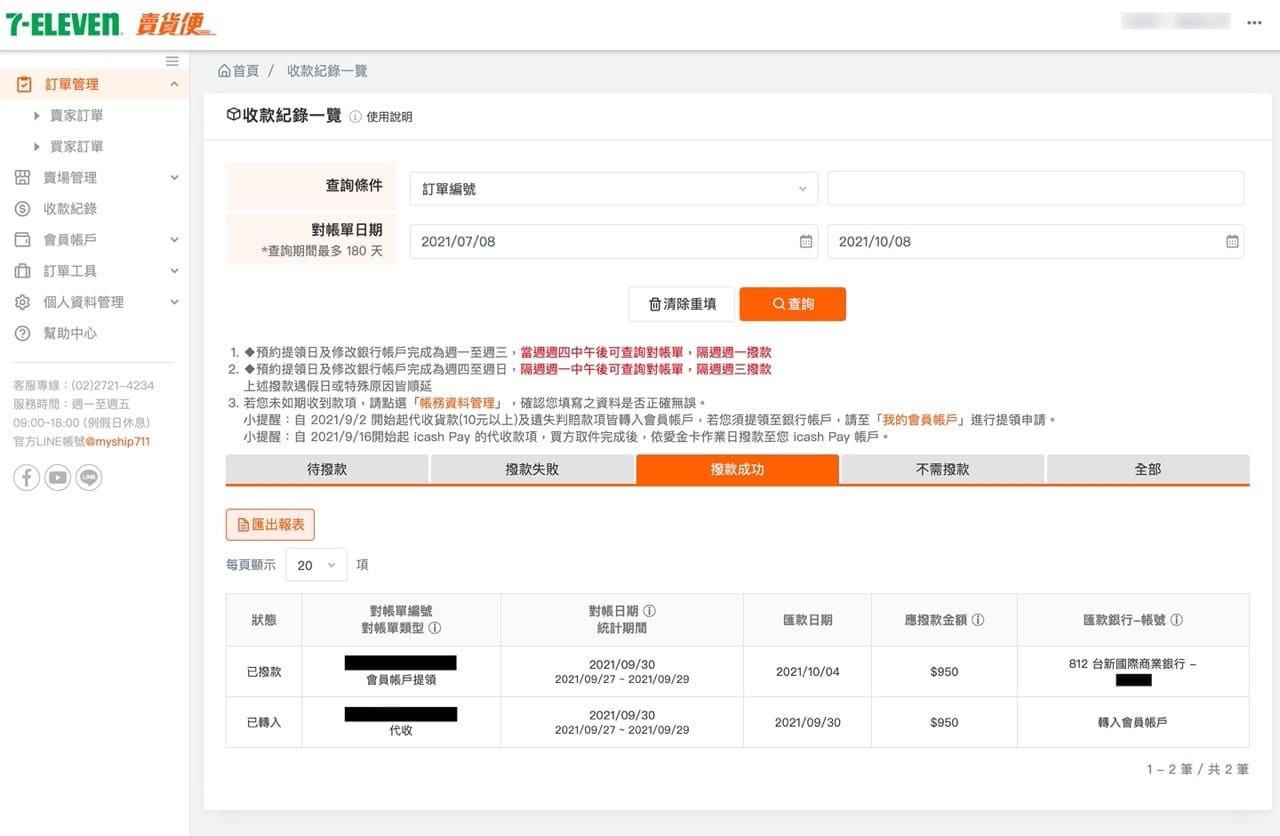
Task: Click the 使用說明 text link
Action: pyautogui.click(x=389, y=117)
